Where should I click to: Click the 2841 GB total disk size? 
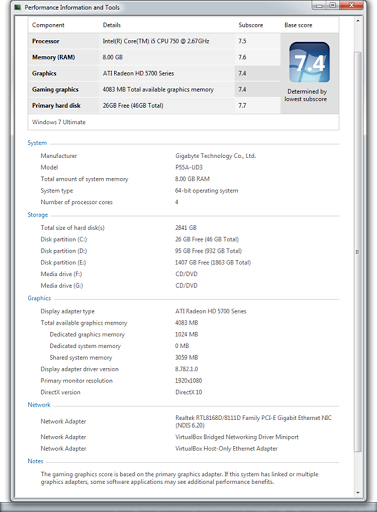[186, 228]
